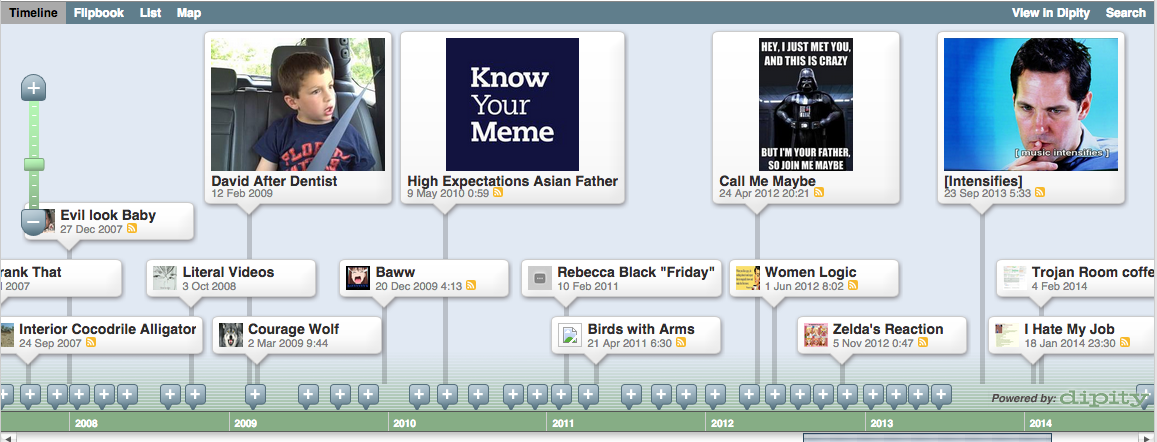Open the Courage Wolf event
Viewport: 1157px width, 442px height.
[294, 329]
